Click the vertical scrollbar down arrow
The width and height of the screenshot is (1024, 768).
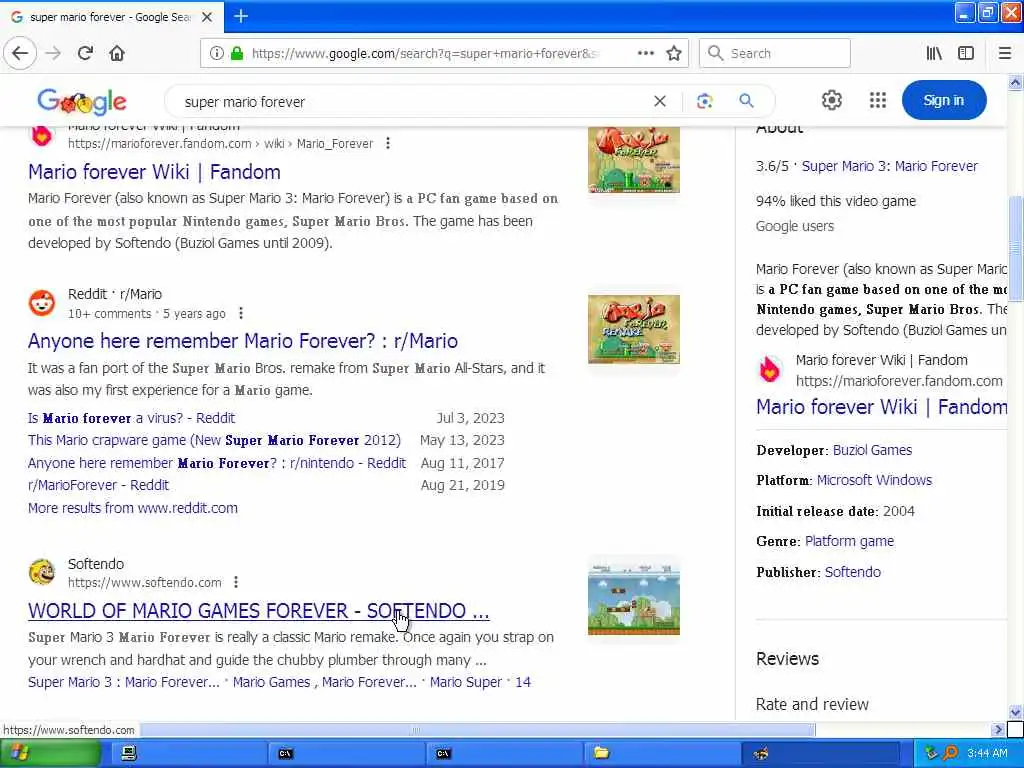click(1015, 712)
